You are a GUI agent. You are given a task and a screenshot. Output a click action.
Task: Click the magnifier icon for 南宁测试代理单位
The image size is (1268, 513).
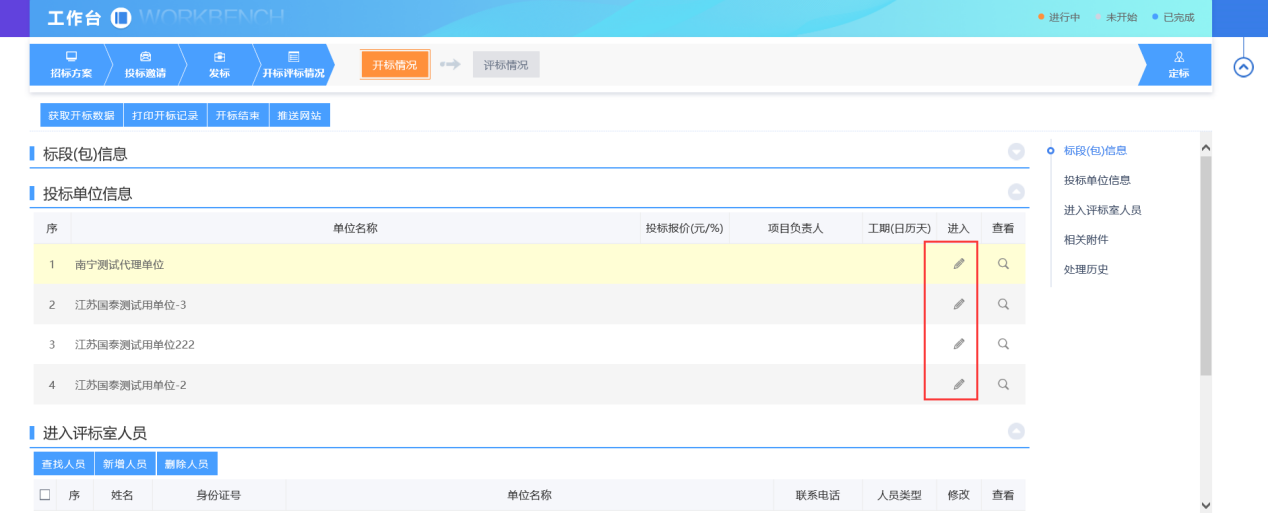click(x=1003, y=264)
